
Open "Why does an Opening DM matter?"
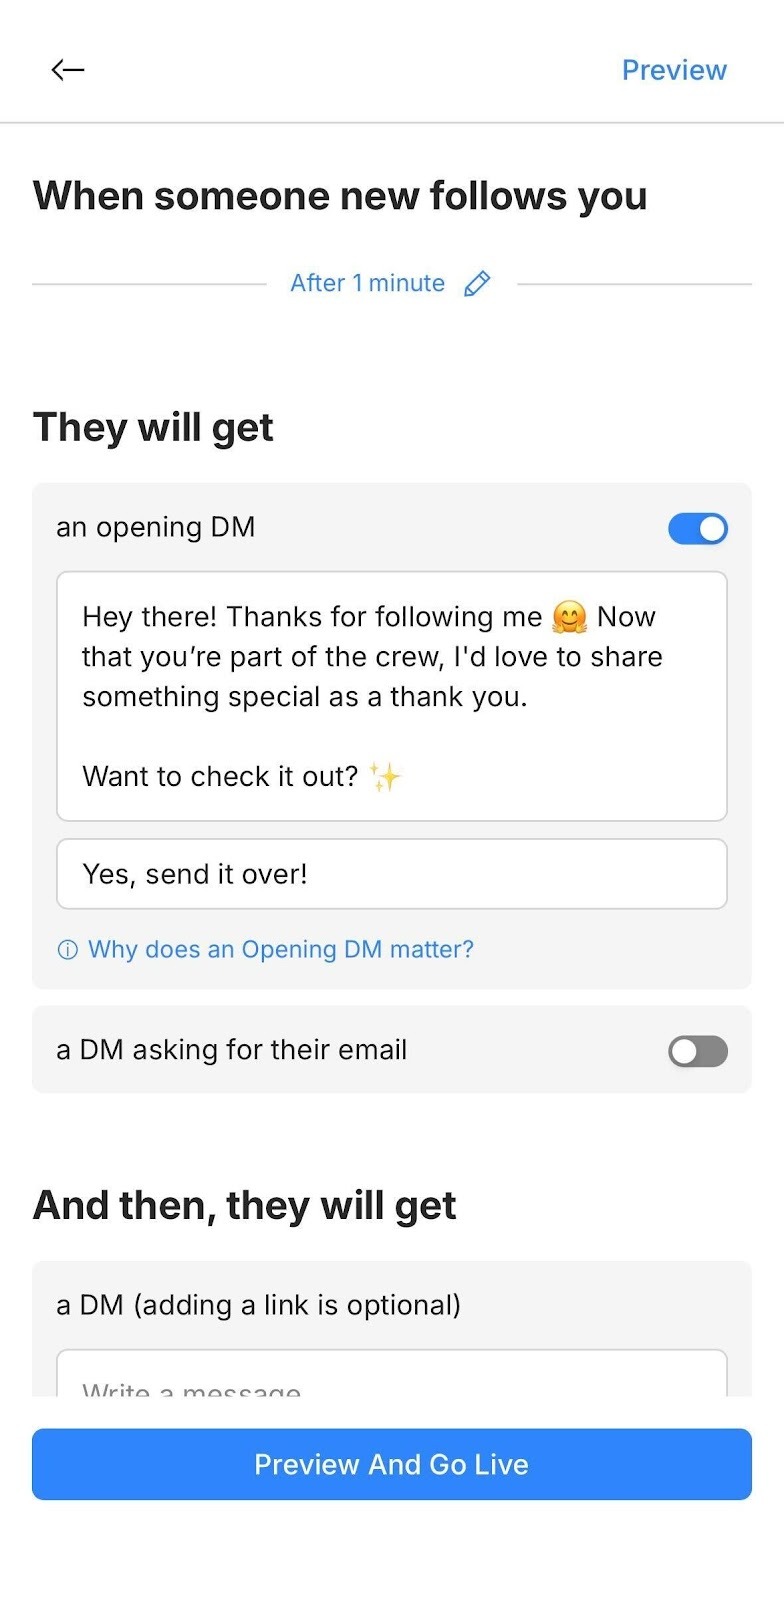click(x=280, y=950)
